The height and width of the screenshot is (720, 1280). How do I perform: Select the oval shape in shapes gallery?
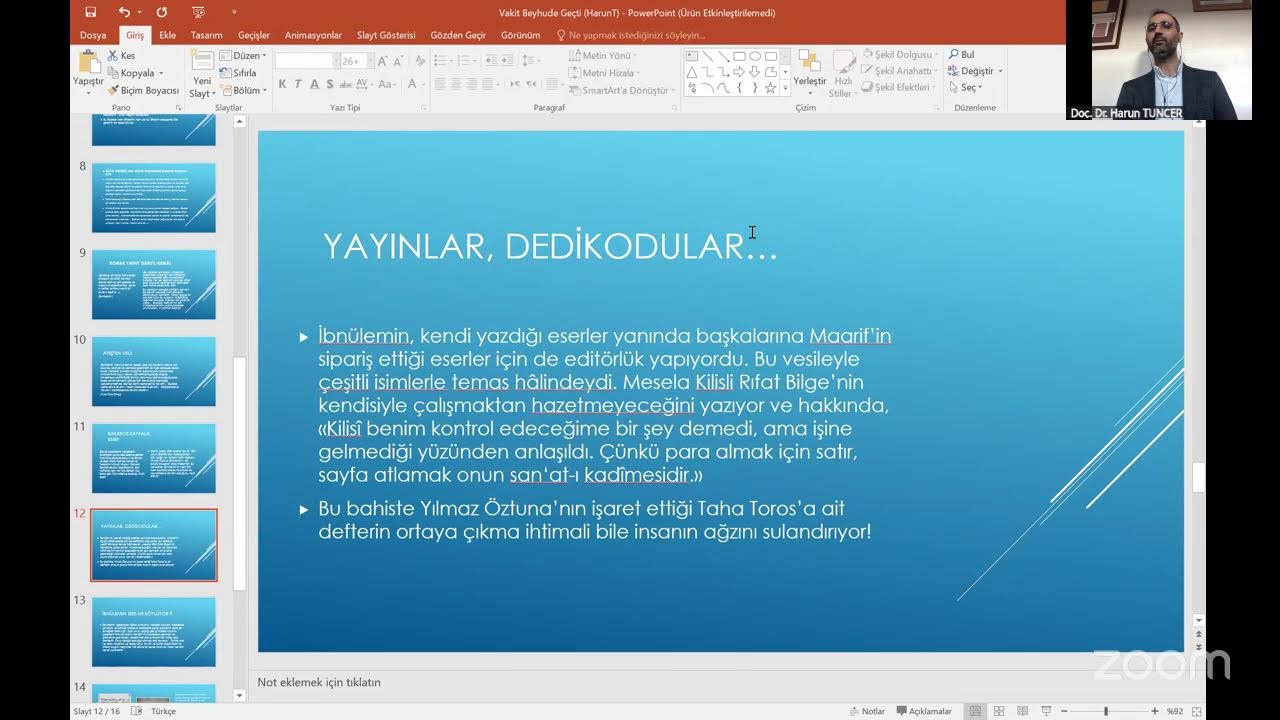pos(755,56)
